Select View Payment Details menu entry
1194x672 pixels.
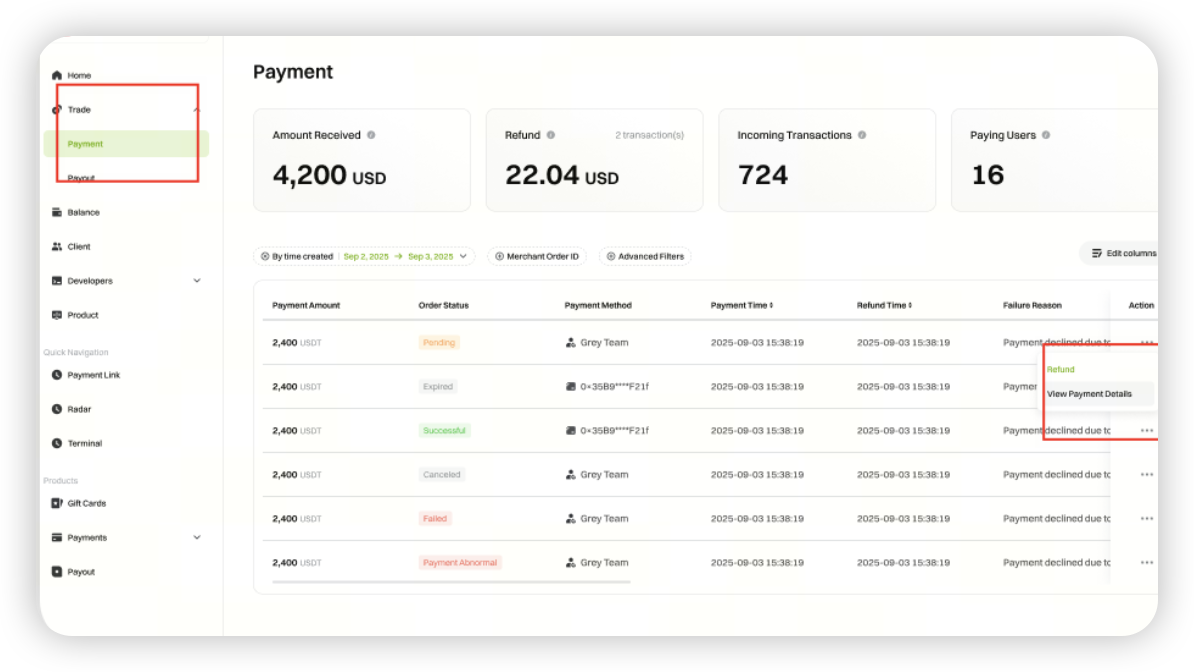tap(1089, 394)
